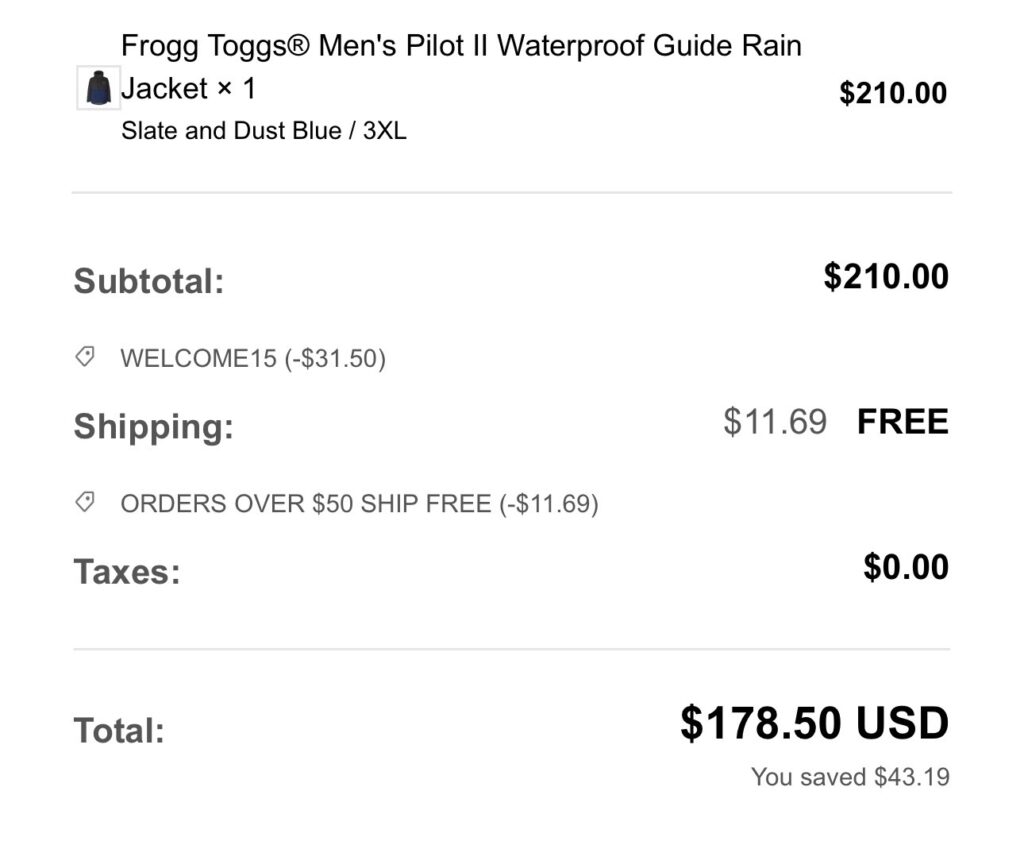Click the $0.00 taxes amount
Screen dimensions: 1024x841
(x=905, y=567)
